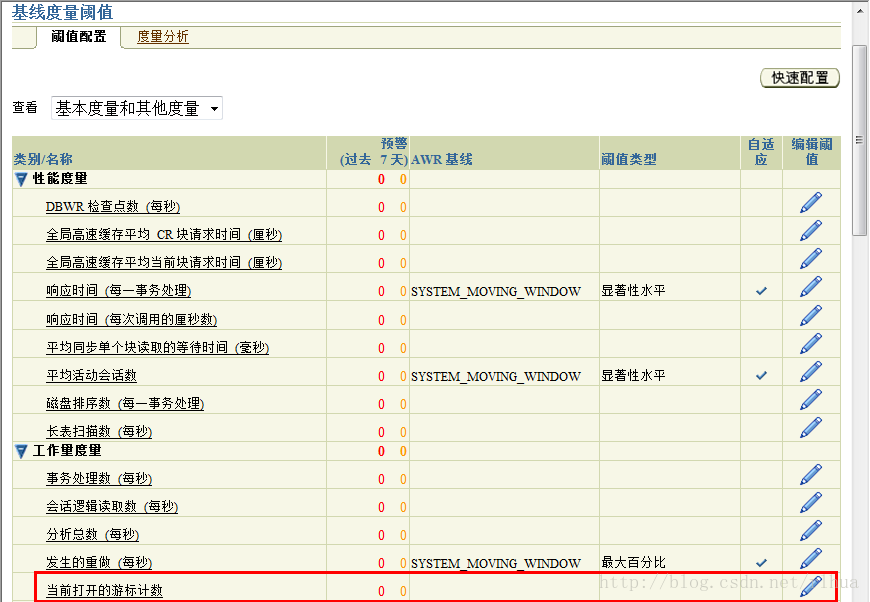This screenshot has height=602, width=870.
Task: Edit threshold for 事务处理数 (每秒)
Action: tap(811, 475)
